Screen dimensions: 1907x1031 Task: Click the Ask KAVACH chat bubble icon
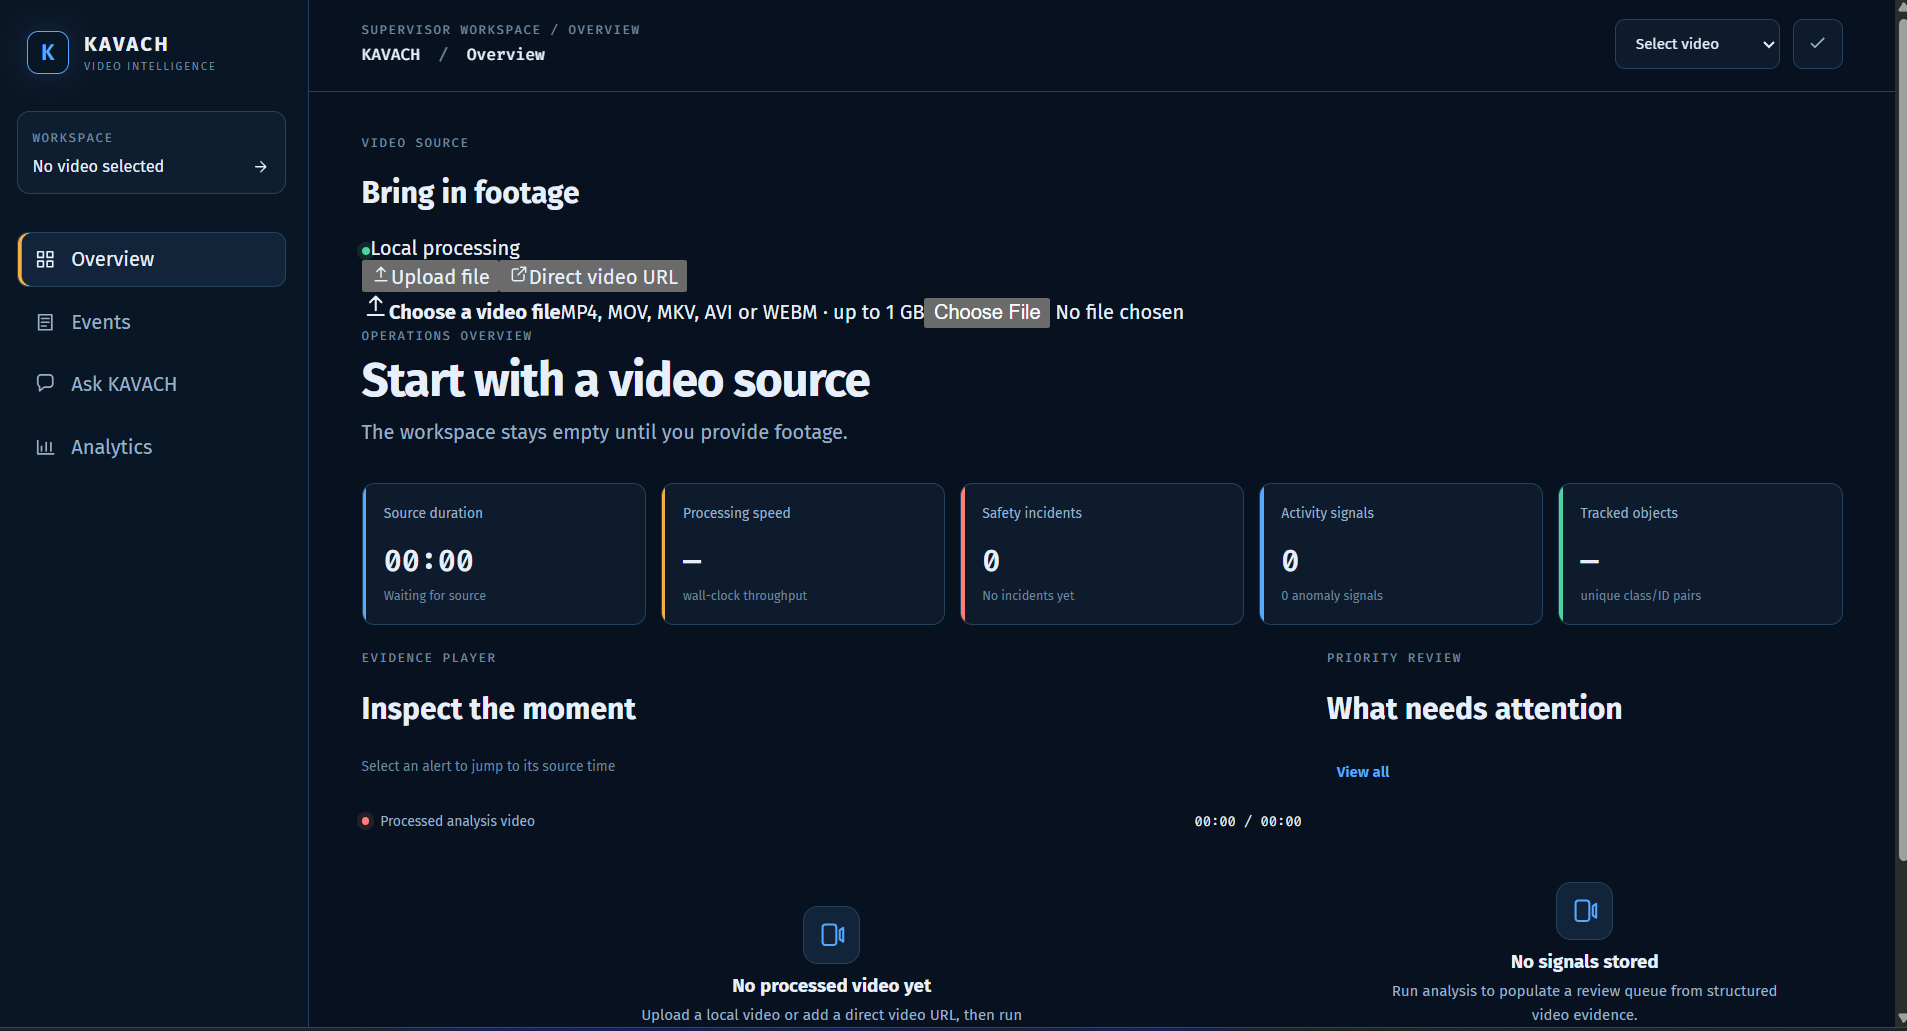click(x=45, y=383)
